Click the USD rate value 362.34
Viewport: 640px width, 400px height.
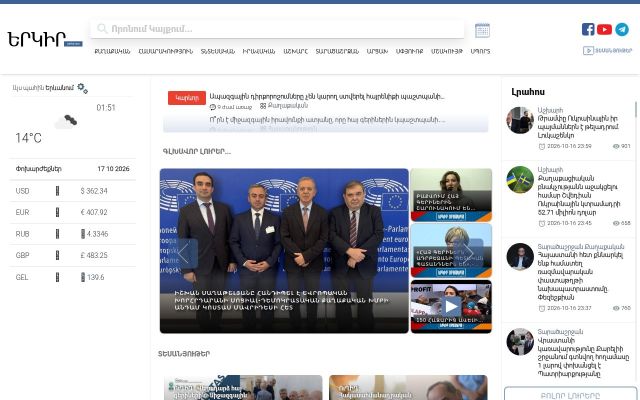tap(94, 191)
